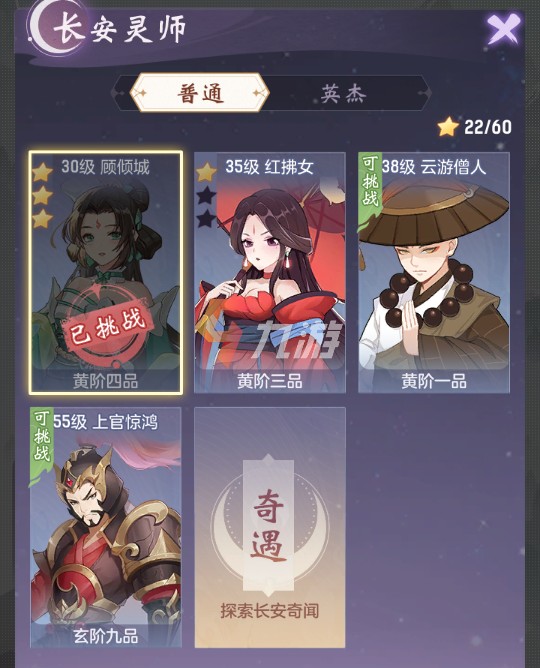
Task: Click the 玄阶九品 rank label
Action: [106, 636]
